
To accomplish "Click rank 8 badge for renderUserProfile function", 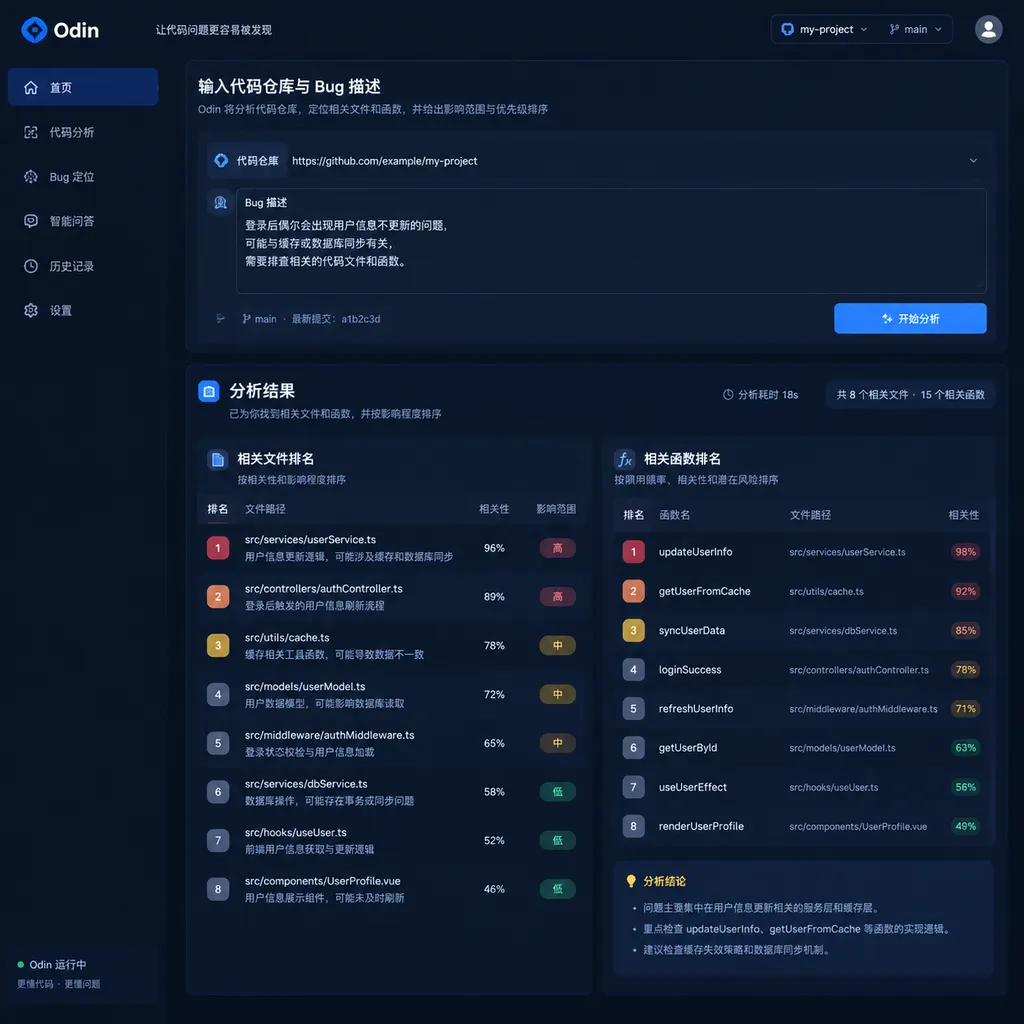I will tap(633, 826).
